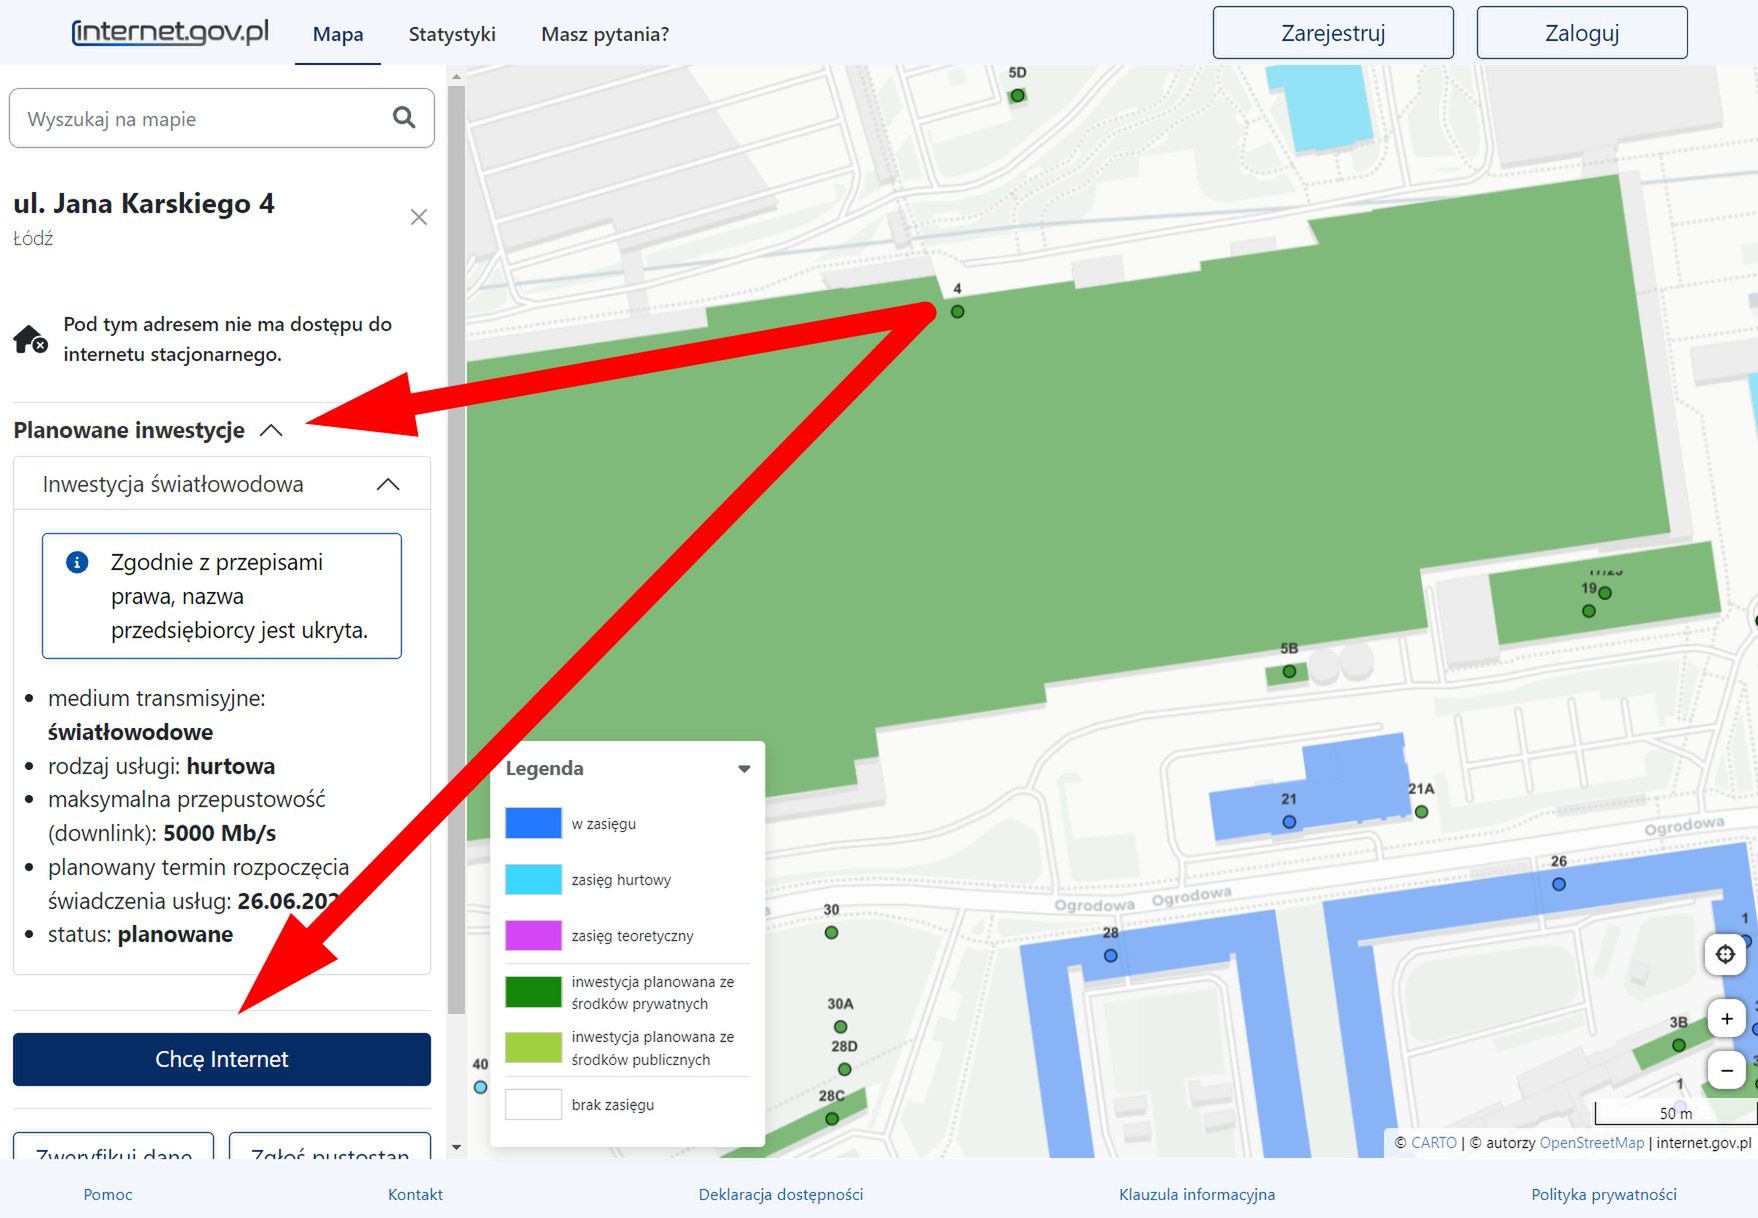The height and width of the screenshot is (1218, 1758).
Task: Select the map marker labeled 21A
Action: pos(1420,811)
